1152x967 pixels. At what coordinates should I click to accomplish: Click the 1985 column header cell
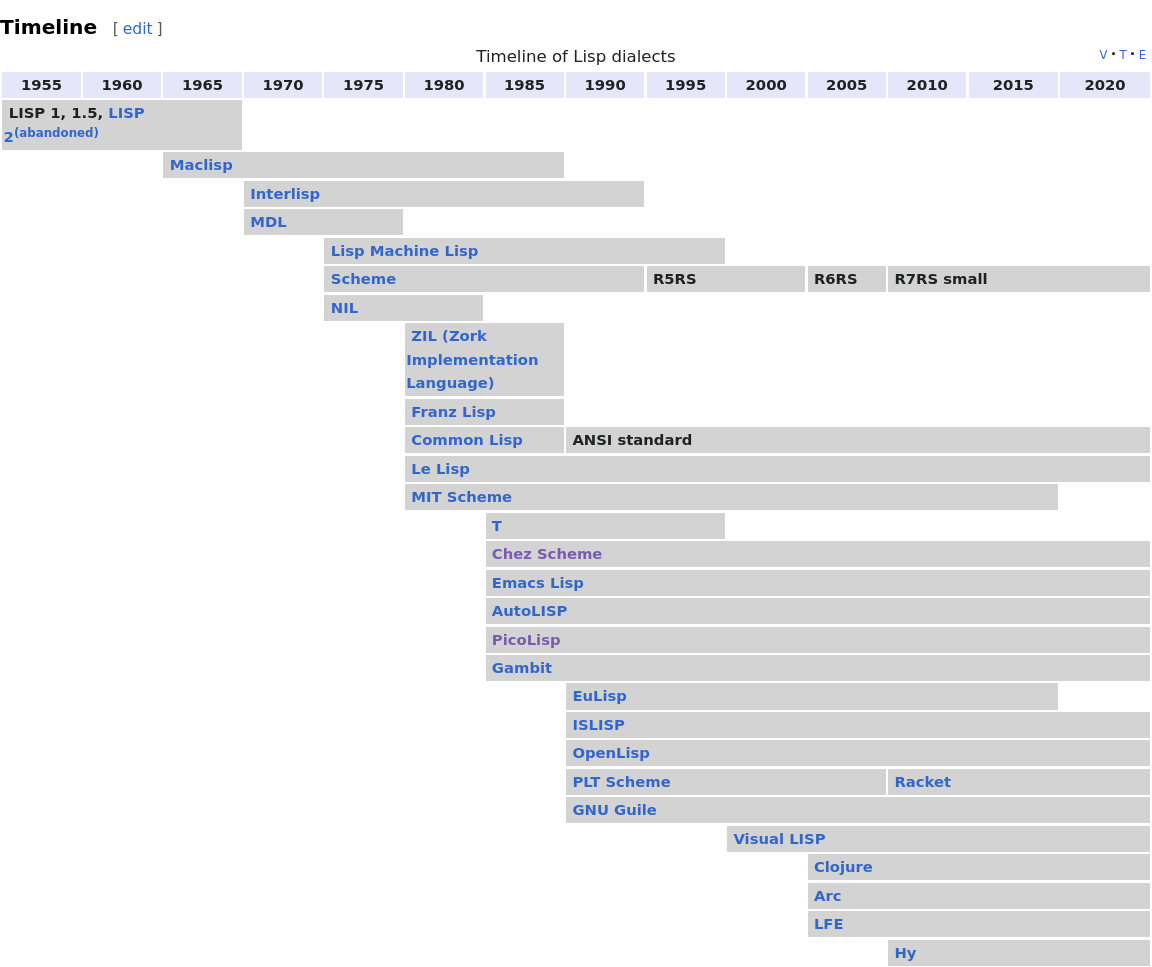524,85
